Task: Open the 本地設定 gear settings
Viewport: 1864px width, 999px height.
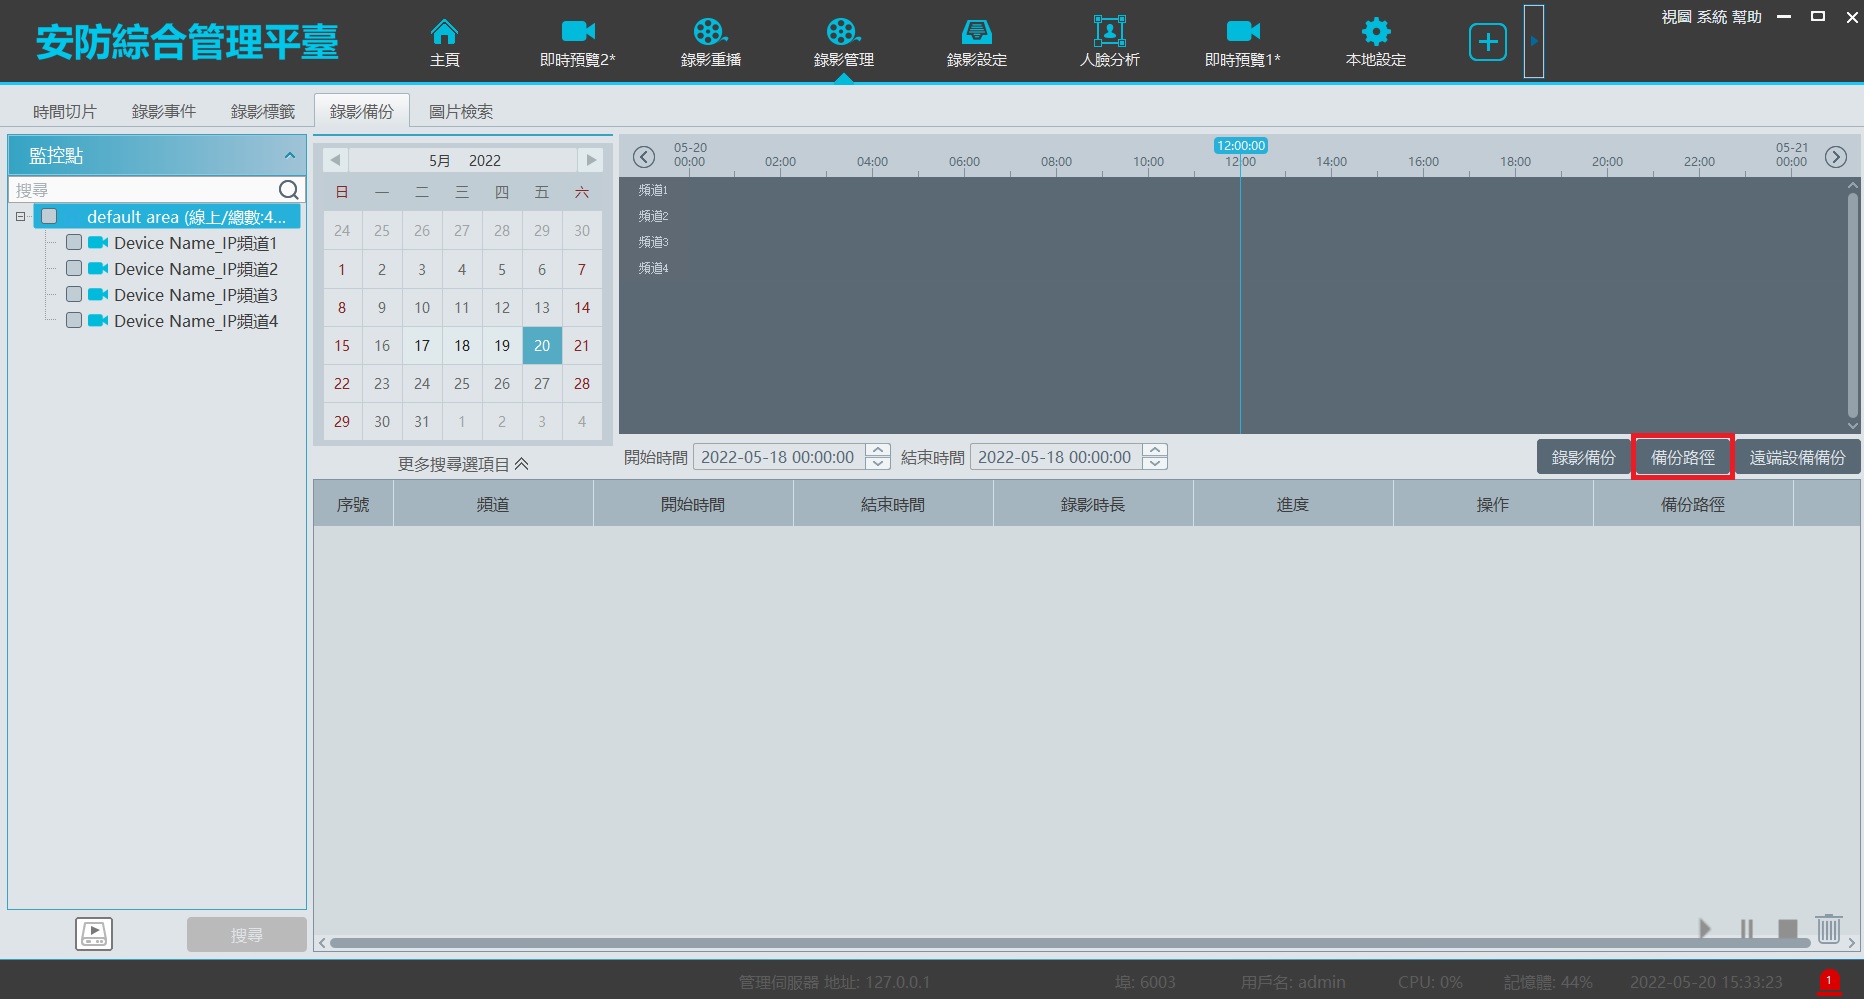Action: (1376, 43)
